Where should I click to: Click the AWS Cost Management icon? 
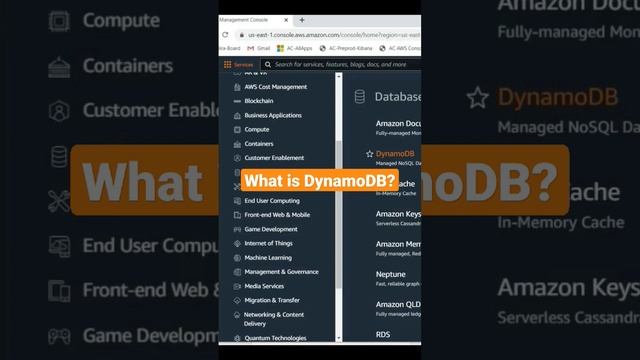237,87
